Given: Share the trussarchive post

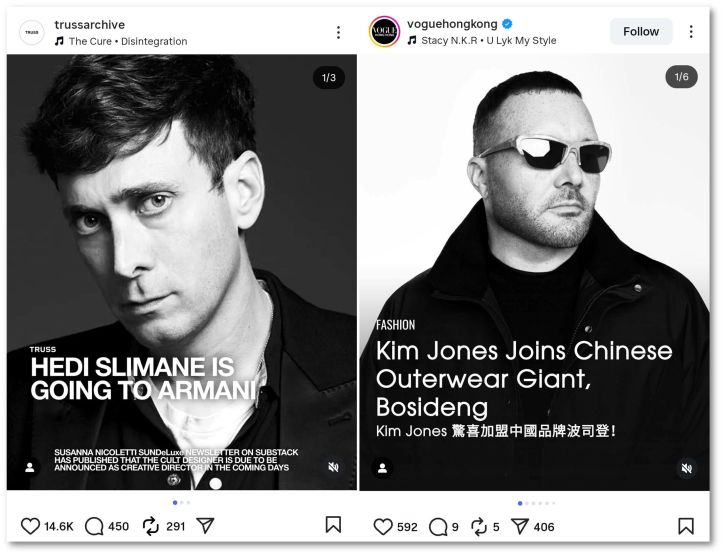Looking at the screenshot, I should (x=205, y=526).
